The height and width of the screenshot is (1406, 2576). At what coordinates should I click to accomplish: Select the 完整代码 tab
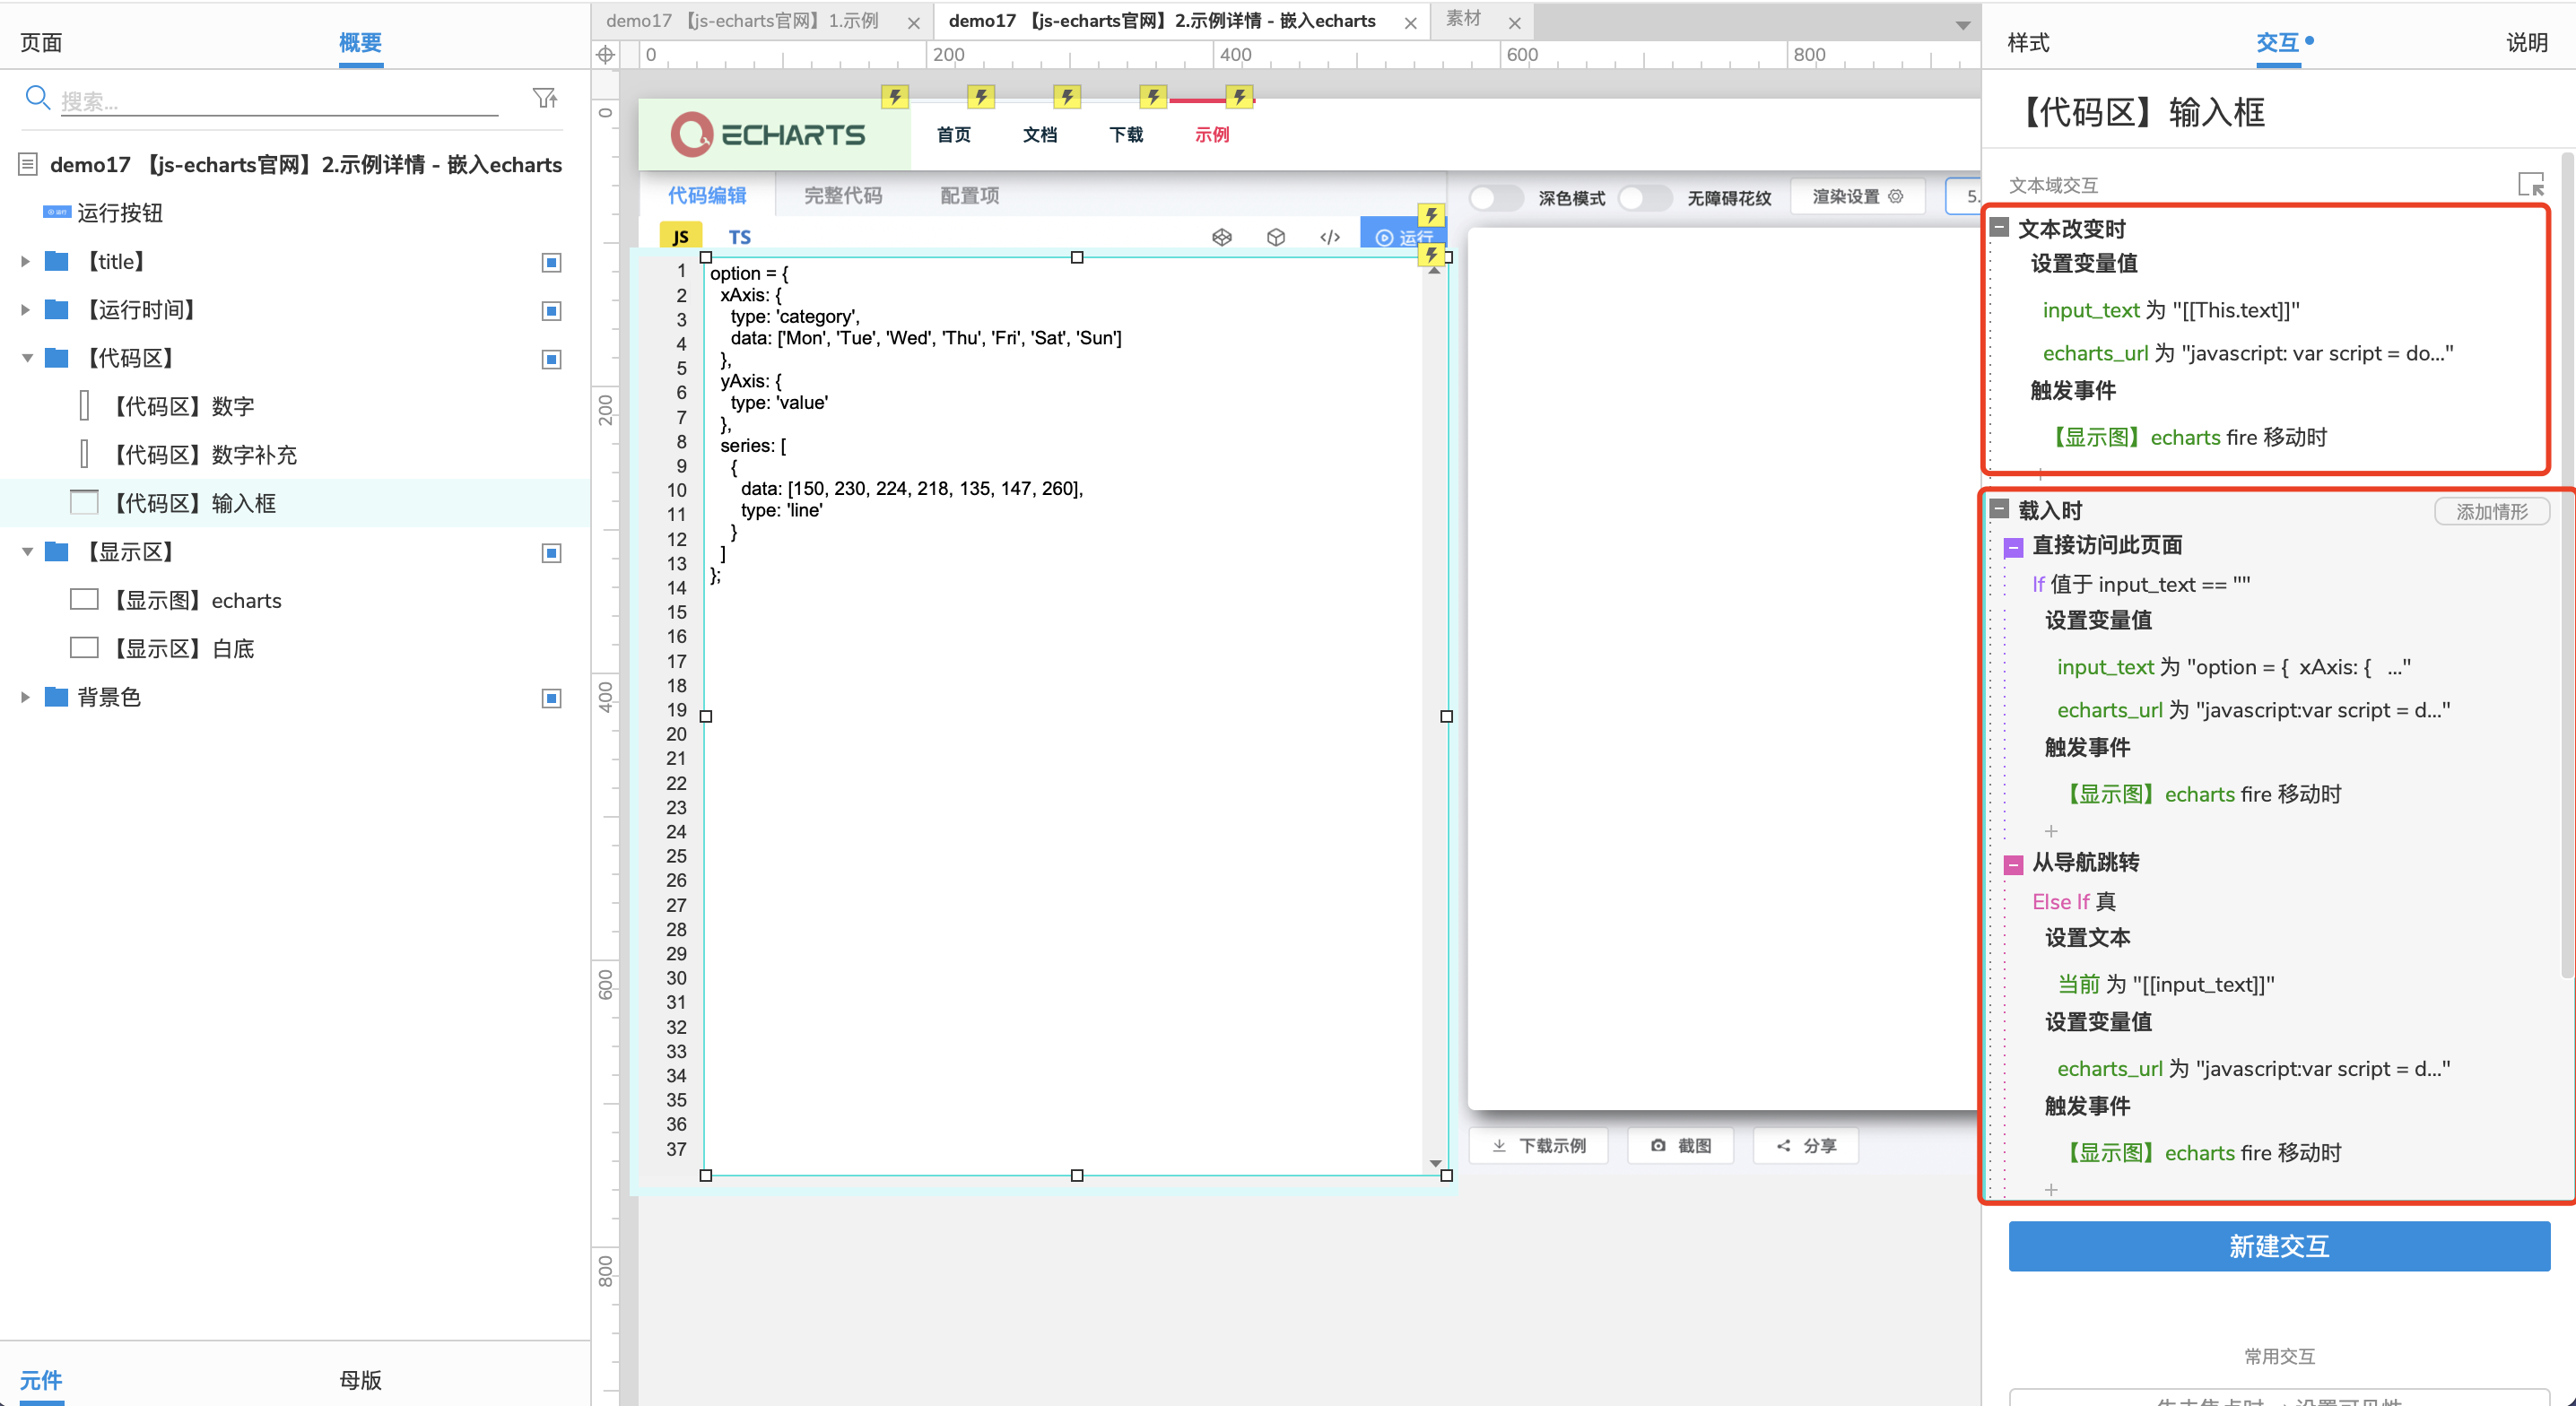[x=843, y=195]
